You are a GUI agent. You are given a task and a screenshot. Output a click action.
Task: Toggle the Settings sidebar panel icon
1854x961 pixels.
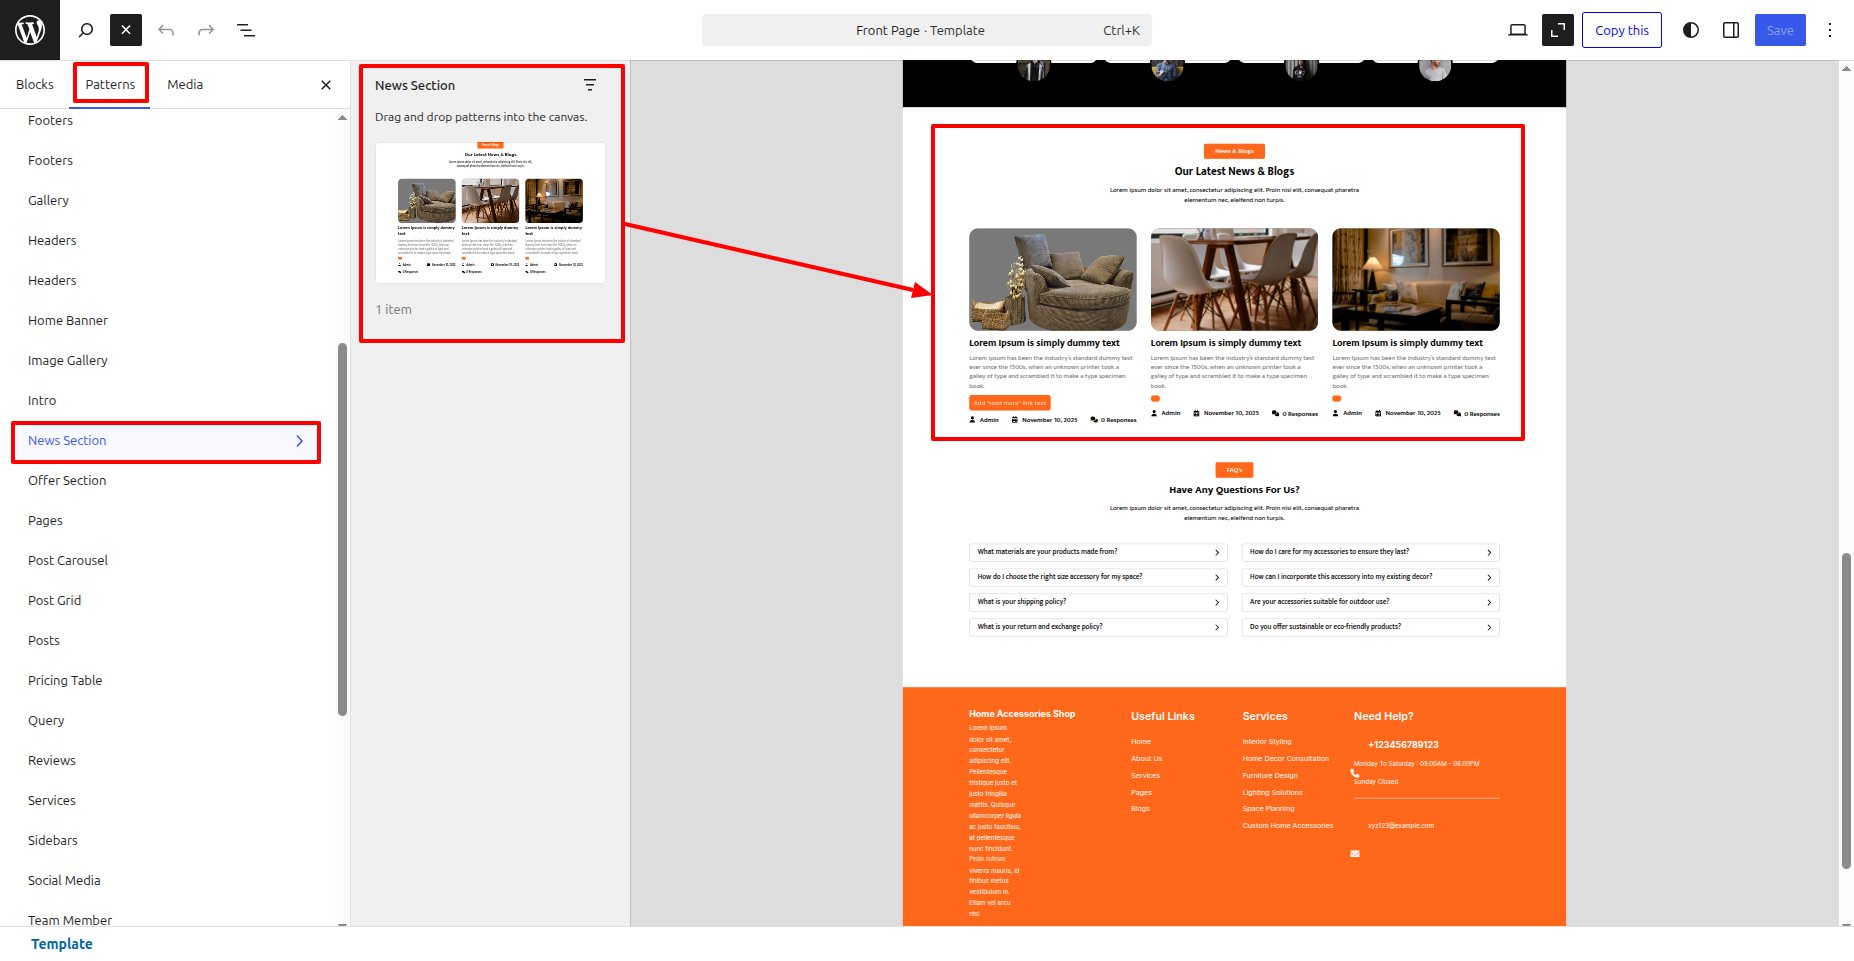[1731, 30]
